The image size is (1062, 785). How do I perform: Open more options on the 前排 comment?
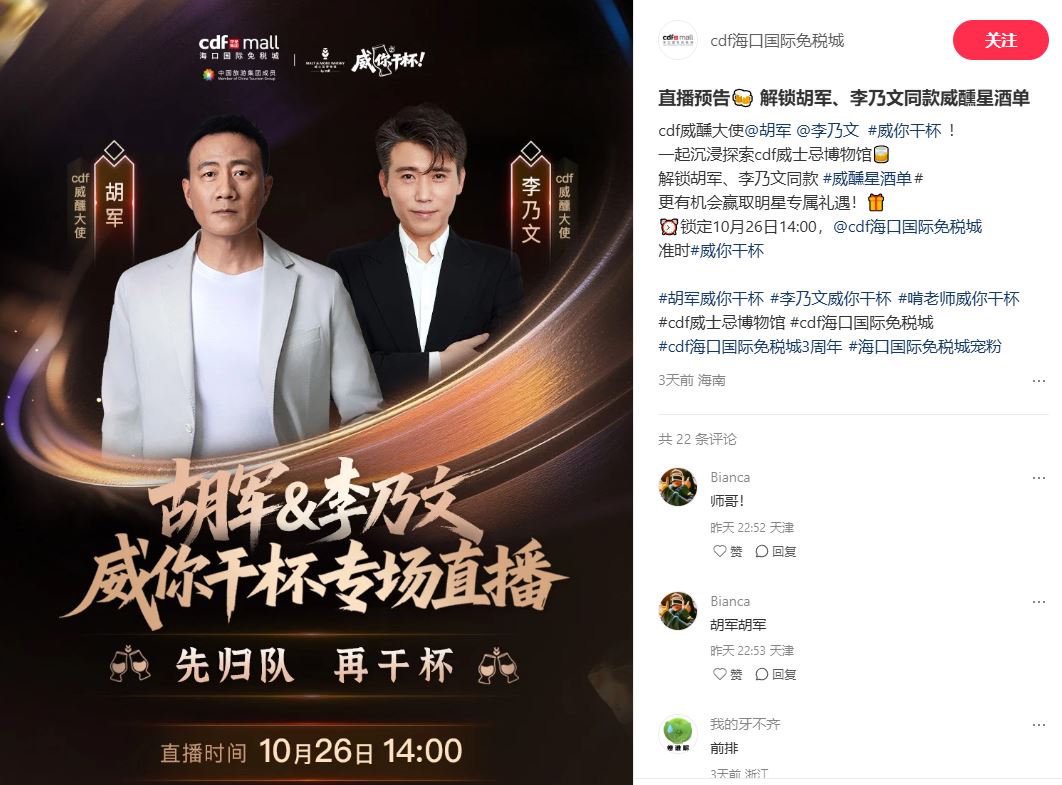tap(1038, 725)
